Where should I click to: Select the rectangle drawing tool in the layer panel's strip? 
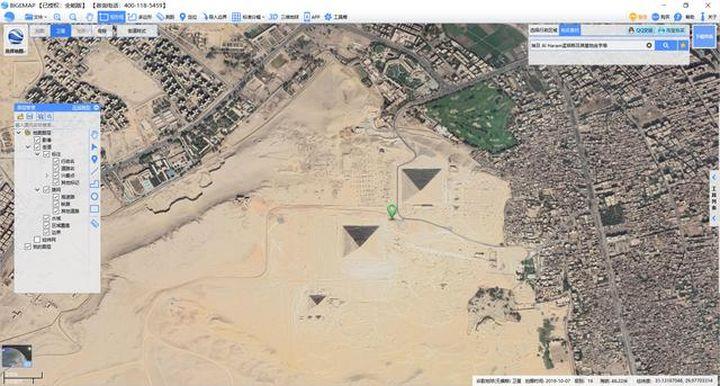click(x=95, y=209)
